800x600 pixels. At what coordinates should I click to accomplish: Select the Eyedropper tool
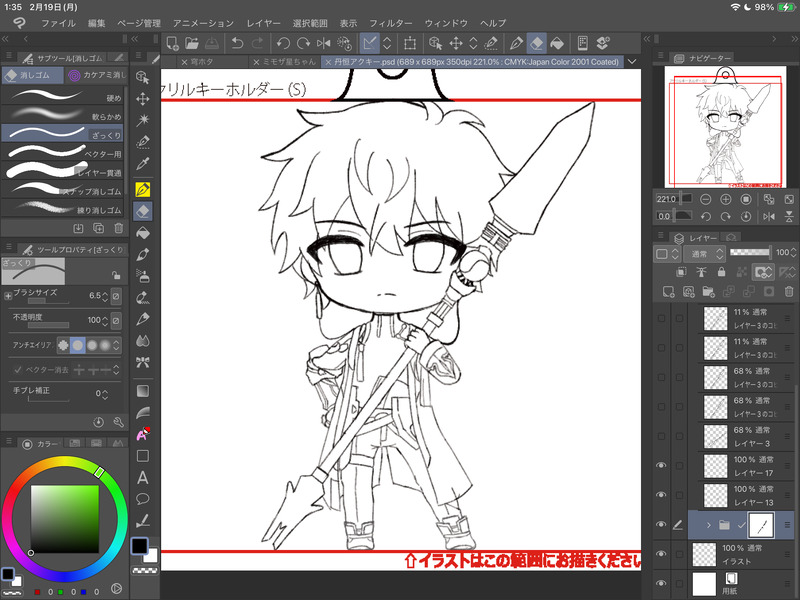coord(143,164)
